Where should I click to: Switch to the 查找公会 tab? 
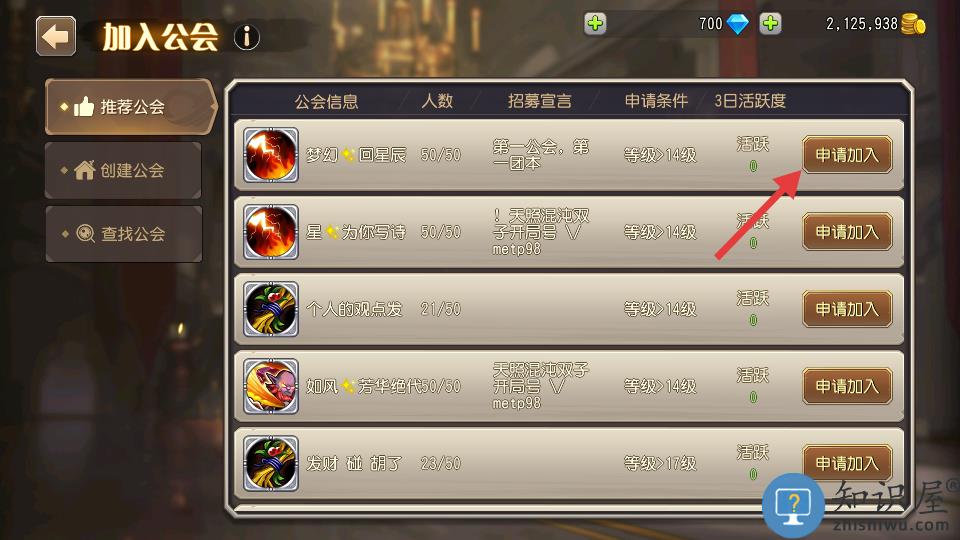coord(123,234)
